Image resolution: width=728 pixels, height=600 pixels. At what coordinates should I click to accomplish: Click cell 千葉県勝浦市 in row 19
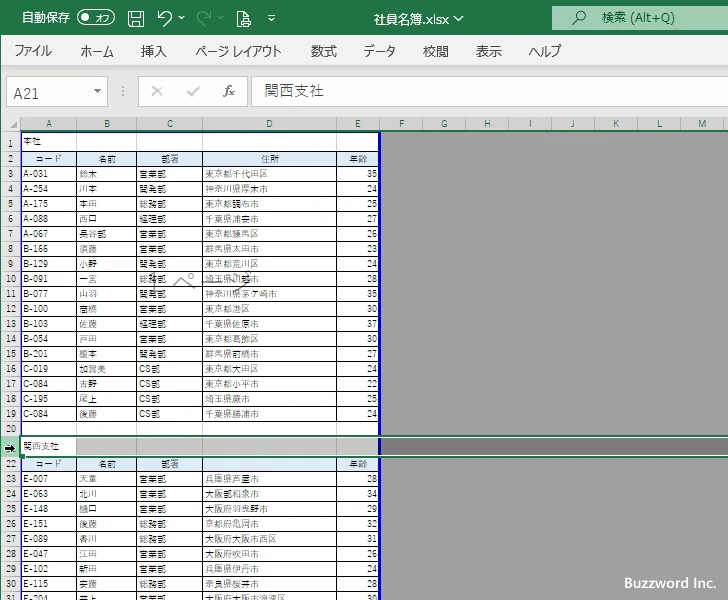(x=269, y=413)
